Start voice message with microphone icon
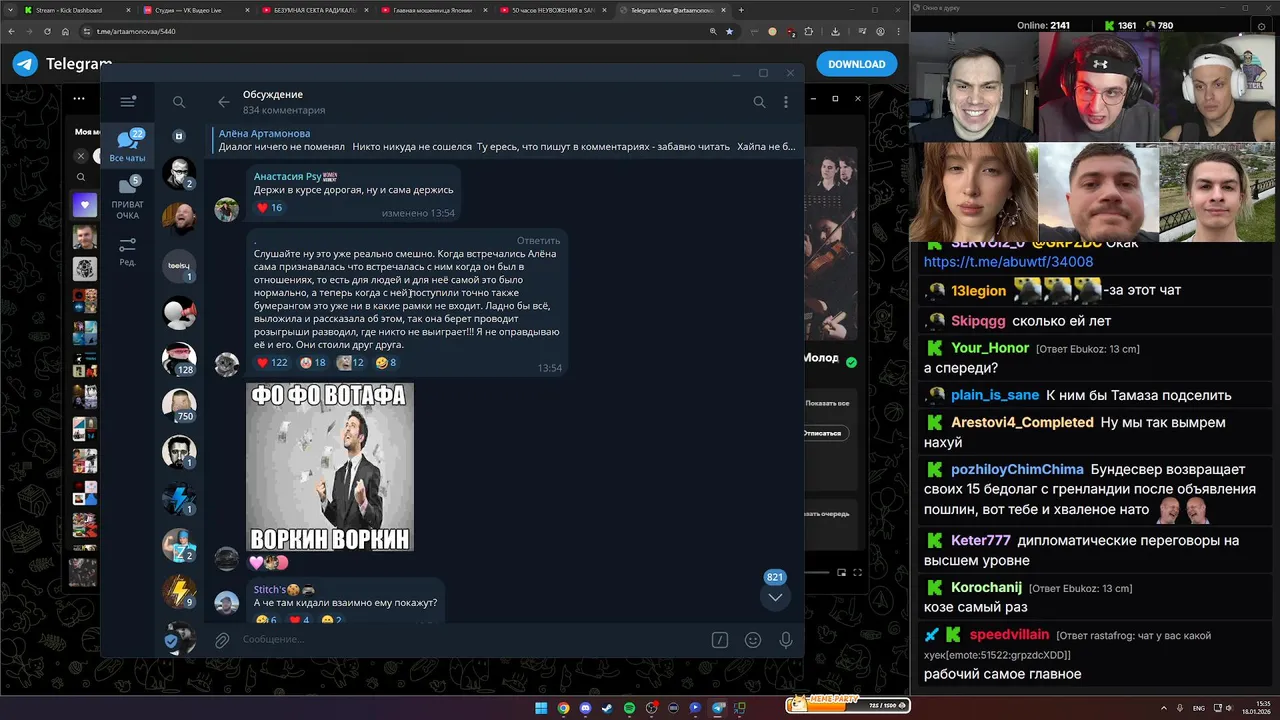This screenshot has height=720, width=1280. pyautogui.click(x=786, y=640)
